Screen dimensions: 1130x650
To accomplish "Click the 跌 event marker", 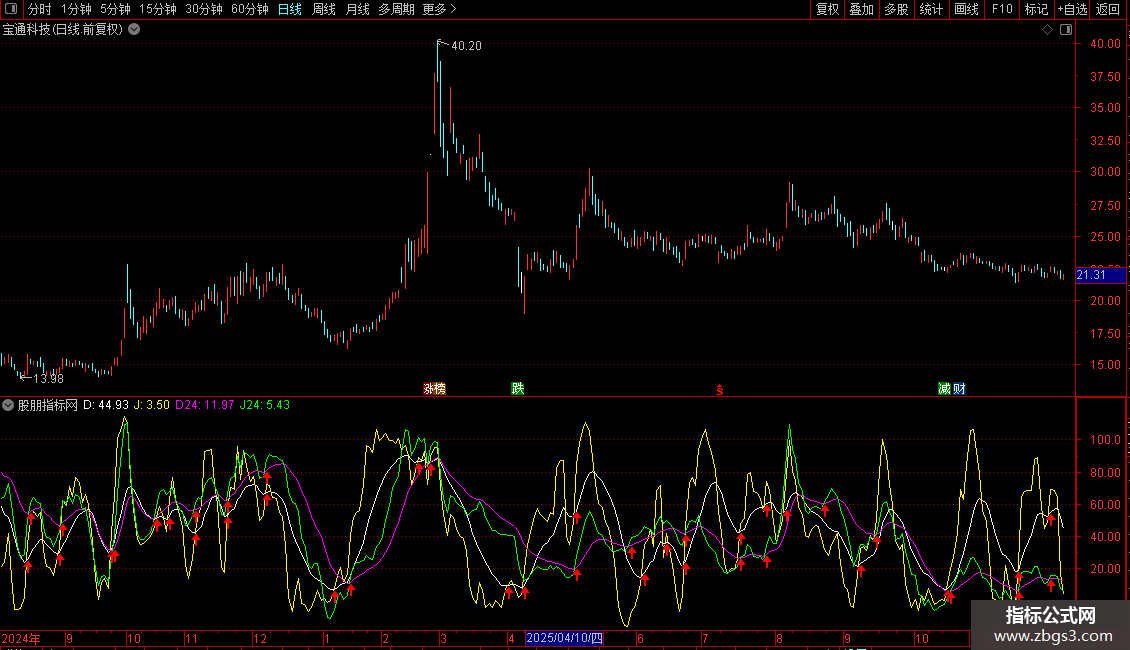I will point(517,389).
